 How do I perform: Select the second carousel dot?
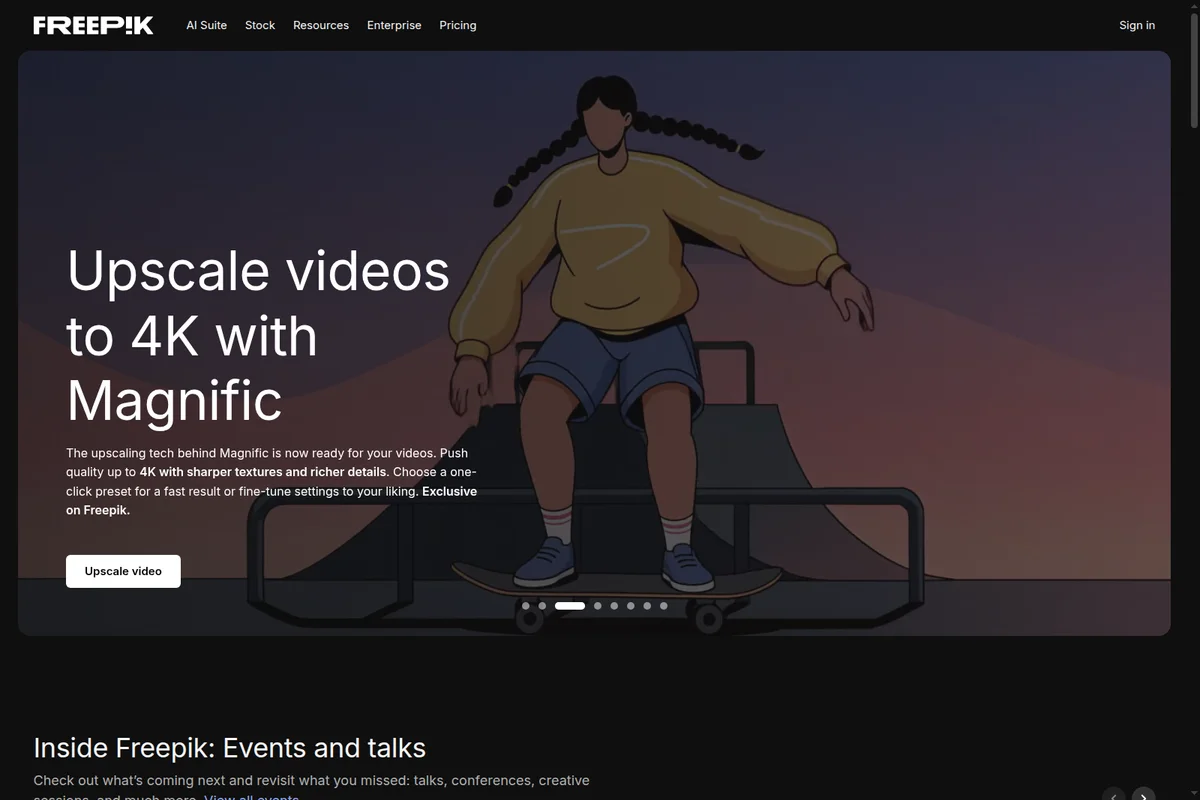(542, 605)
